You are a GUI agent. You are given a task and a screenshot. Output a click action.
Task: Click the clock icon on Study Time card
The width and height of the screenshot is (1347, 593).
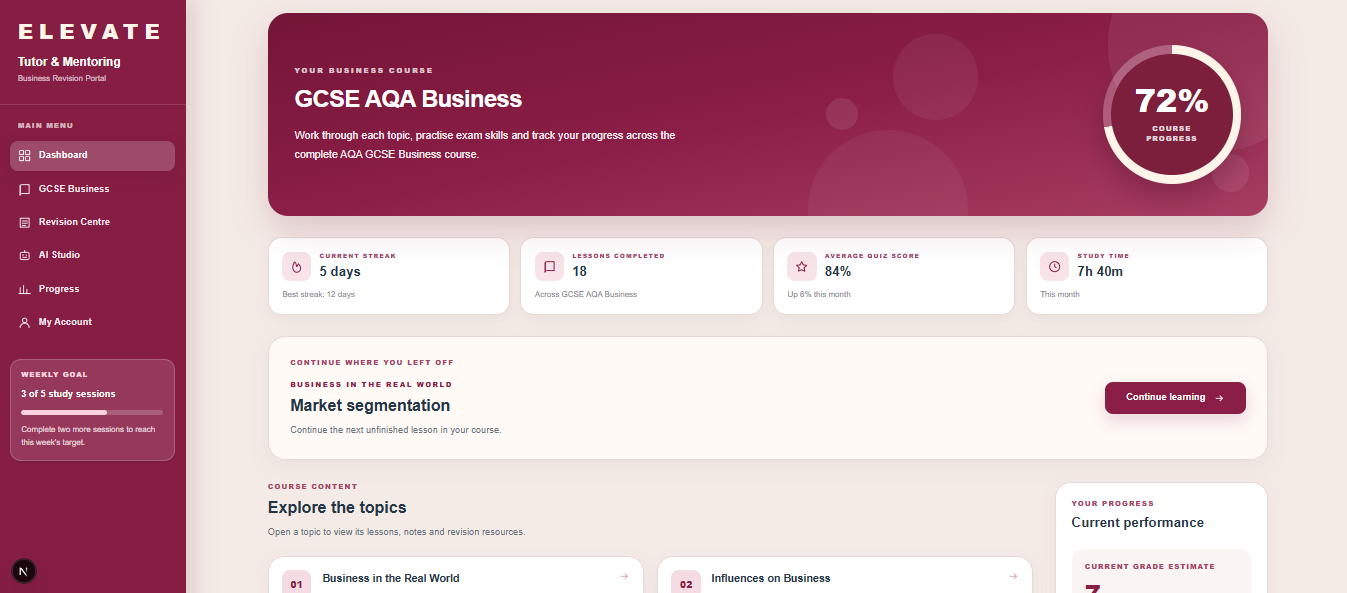click(x=1054, y=266)
